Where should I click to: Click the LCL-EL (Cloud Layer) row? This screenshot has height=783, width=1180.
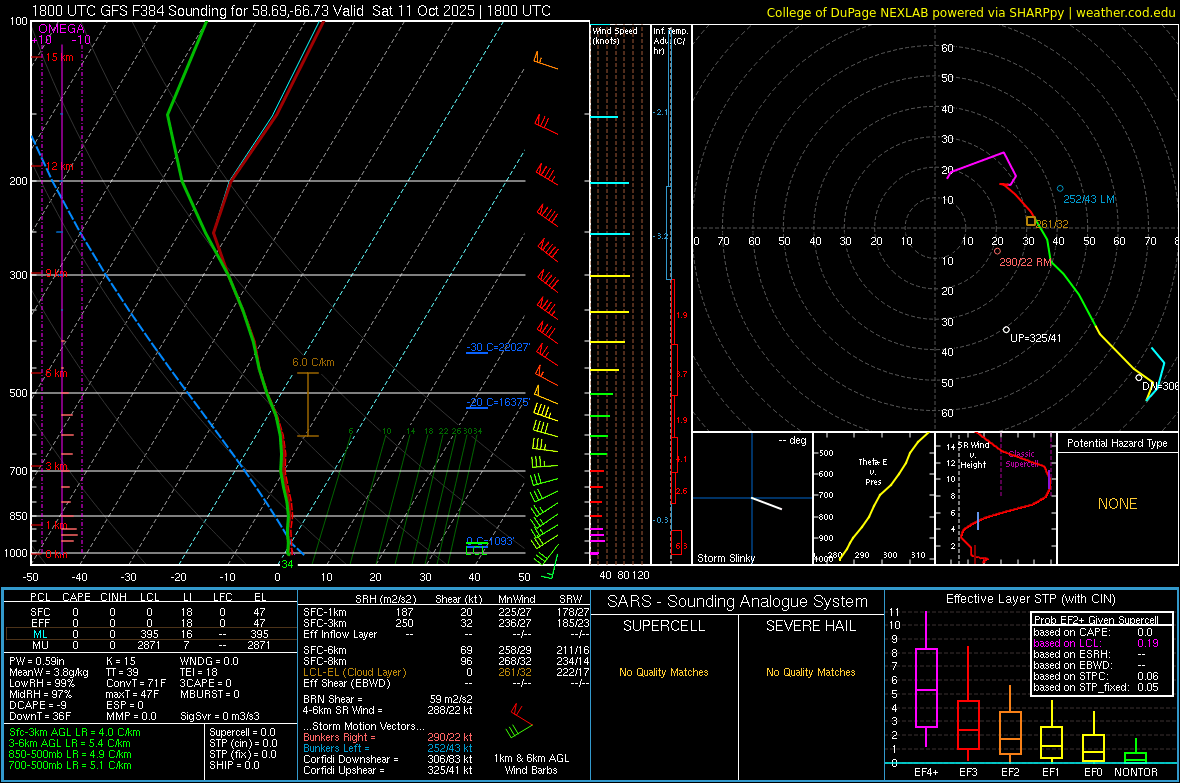tap(446, 672)
